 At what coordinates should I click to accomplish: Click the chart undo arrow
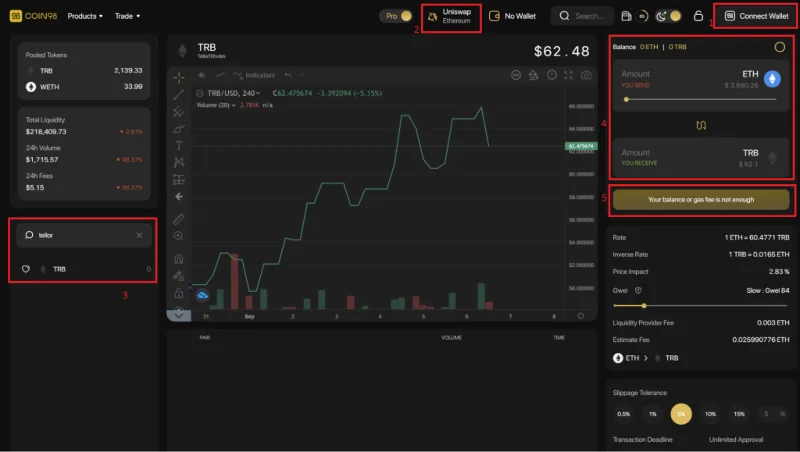(x=288, y=75)
